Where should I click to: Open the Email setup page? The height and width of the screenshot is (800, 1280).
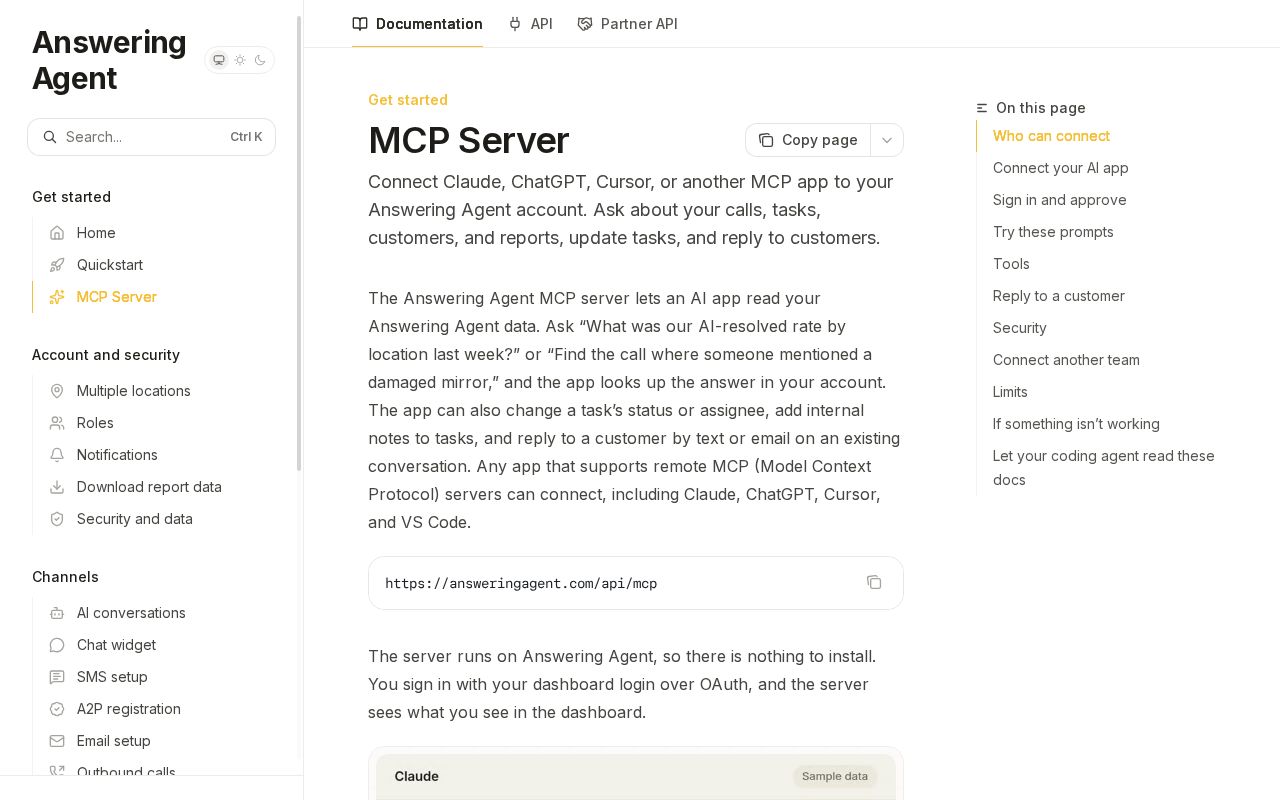click(155, 741)
